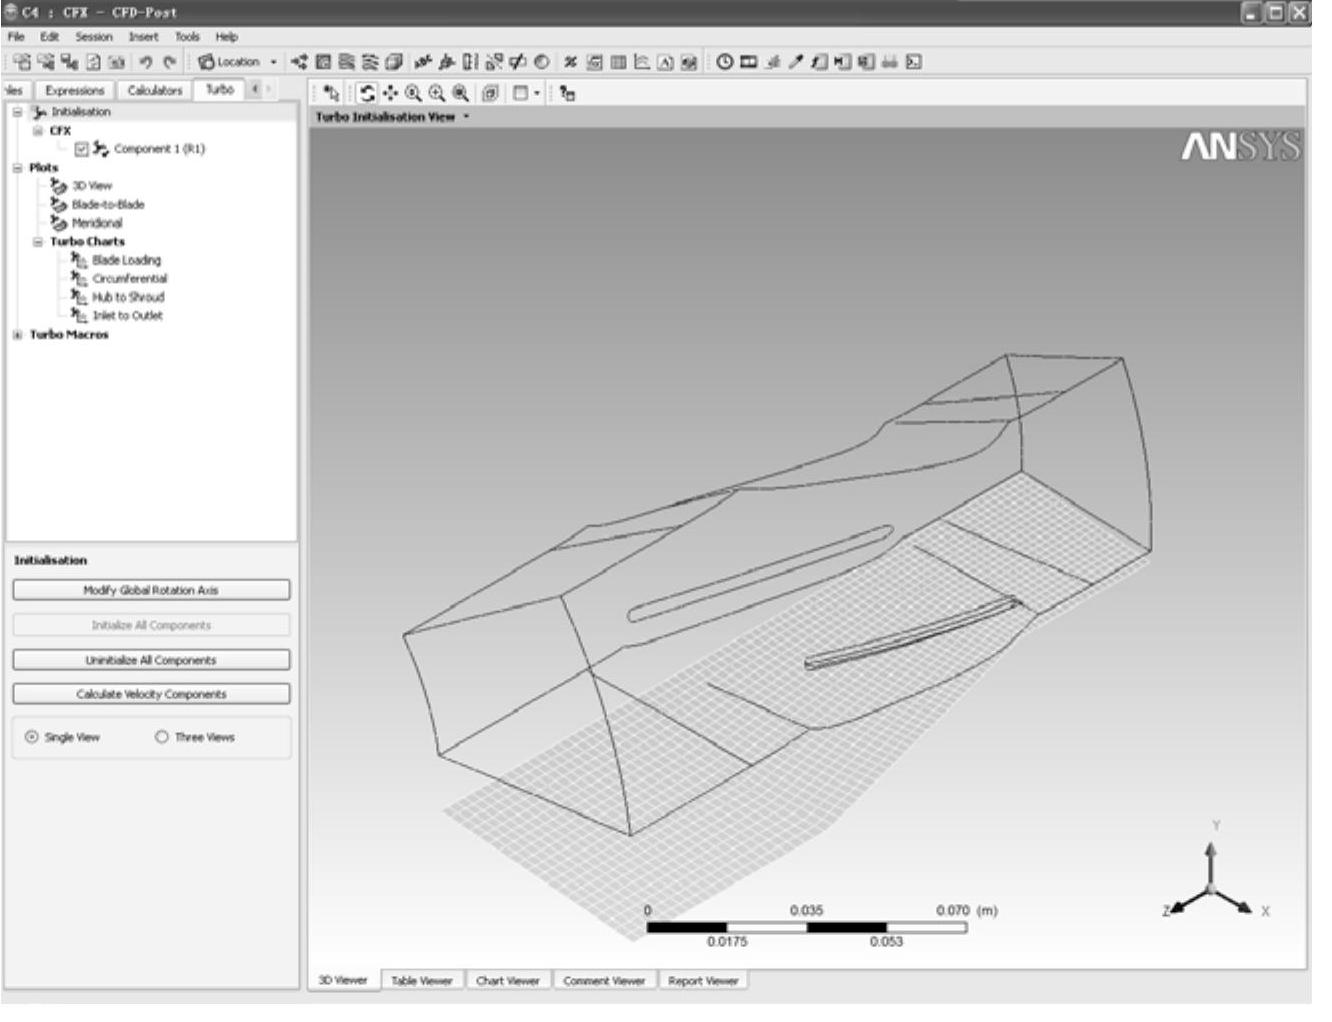The image size is (1332, 1022).
Task: Insert Instance Transform via toolbar icon
Action: pos(494,62)
